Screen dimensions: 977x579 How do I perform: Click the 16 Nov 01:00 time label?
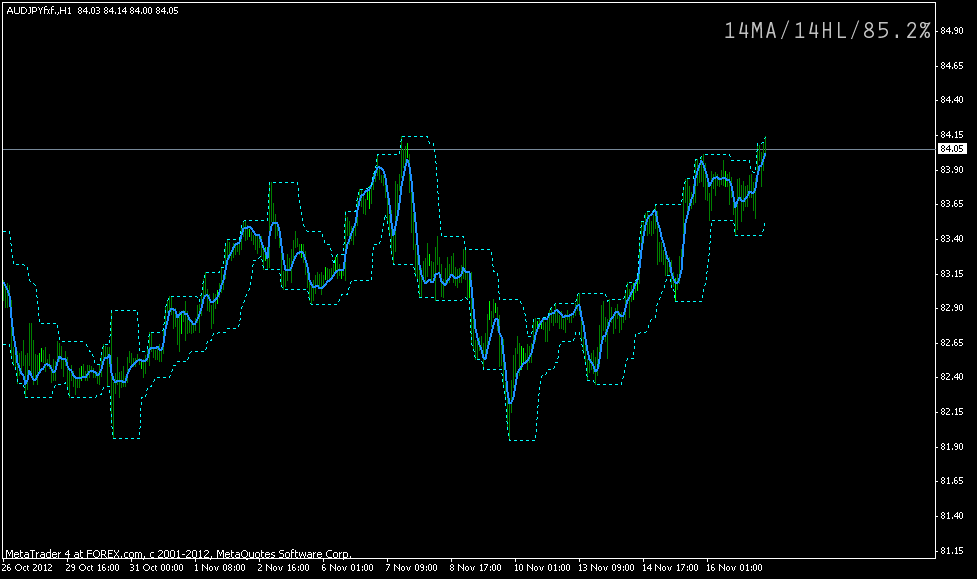(x=734, y=568)
